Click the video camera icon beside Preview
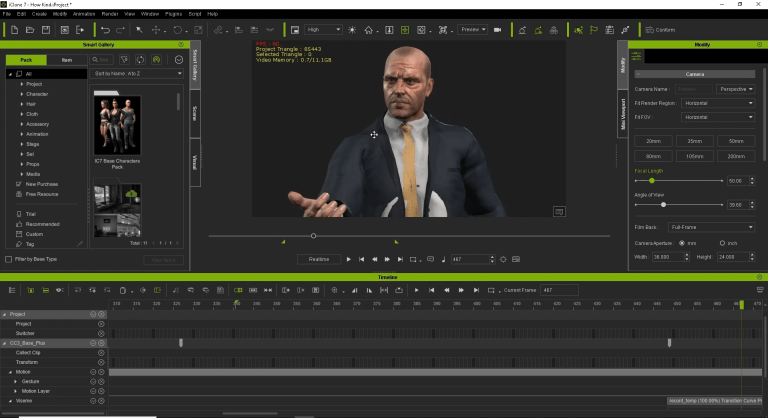Image resolution: width=768 pixels, height=418 pixels. click(497, 30)
